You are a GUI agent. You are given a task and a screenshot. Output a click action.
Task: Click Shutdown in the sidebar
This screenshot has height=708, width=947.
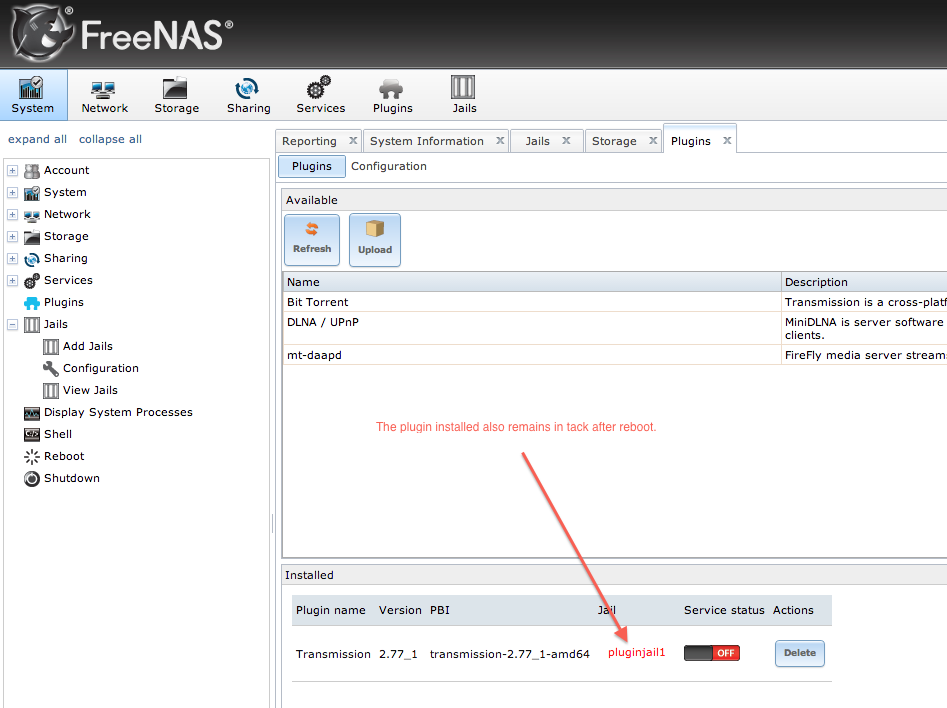(x=72, y=478)
